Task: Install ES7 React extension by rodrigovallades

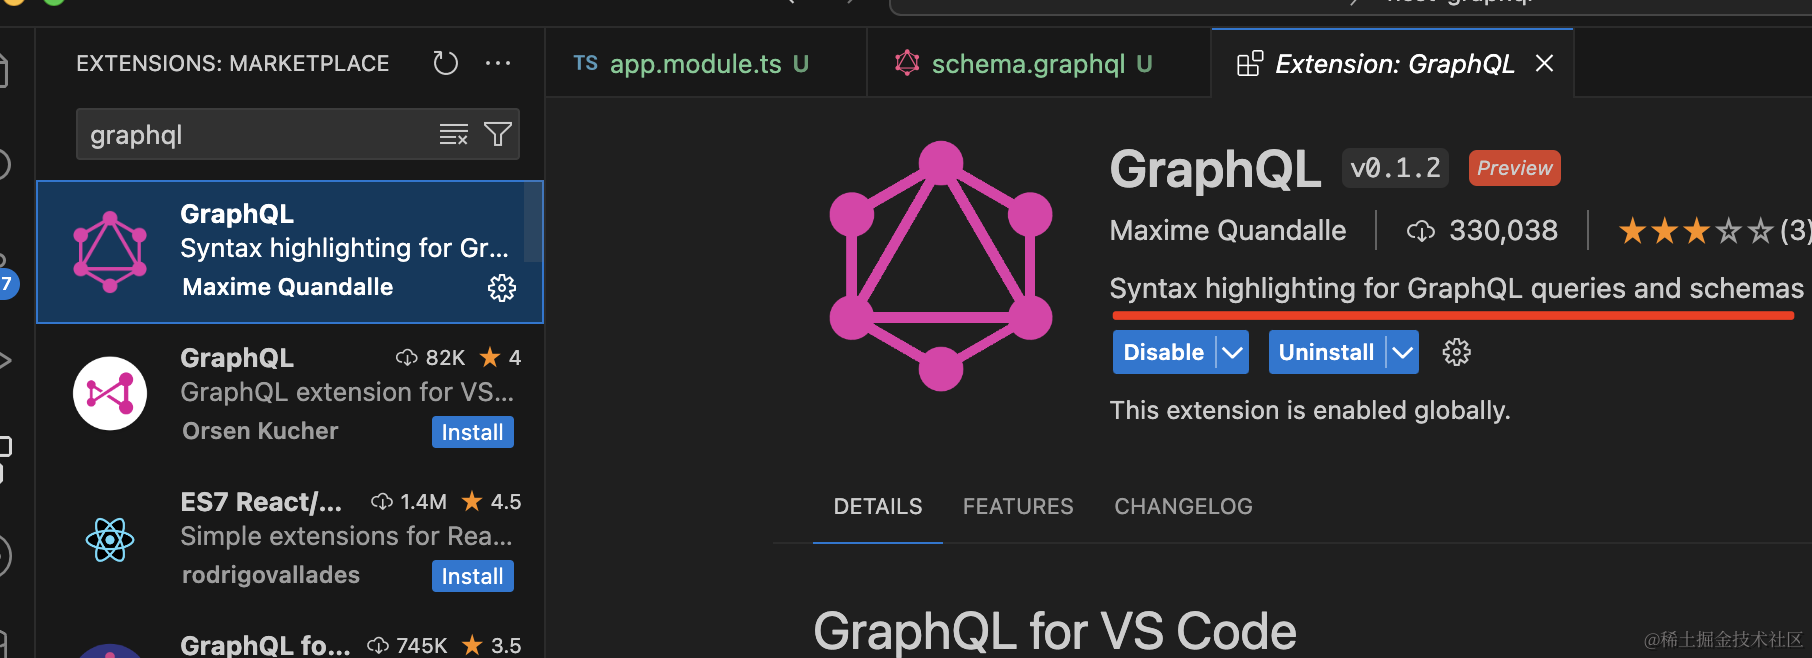Action: click(x=472, y=576)
